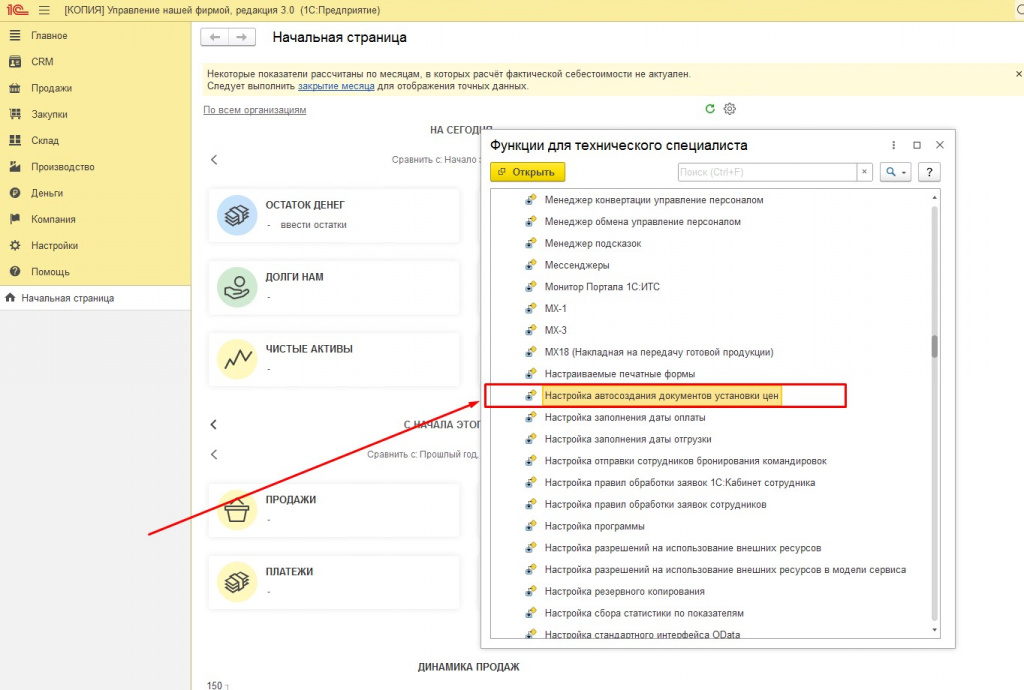Open the 1C main menu hamburger icon
Viewport: 1024px width, 690px height.
pyautogui.click(x=44, y=10)
